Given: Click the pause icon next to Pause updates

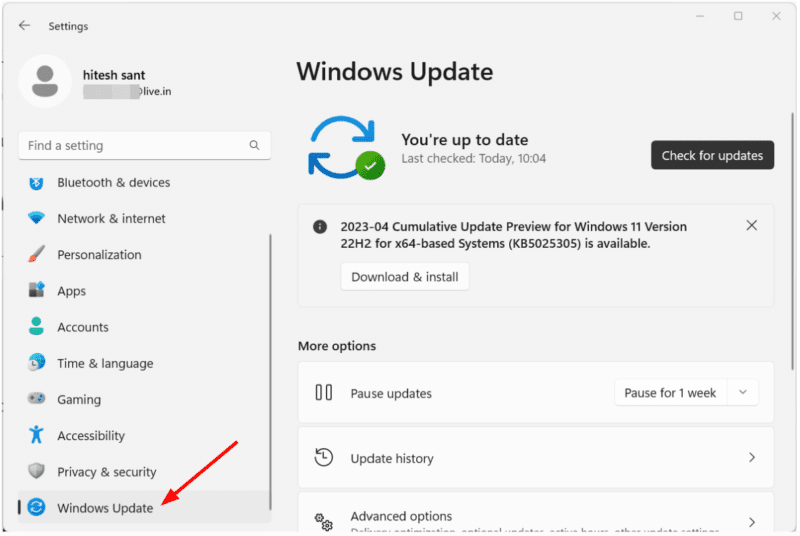Looking at the screenshot, I should 323,393.
